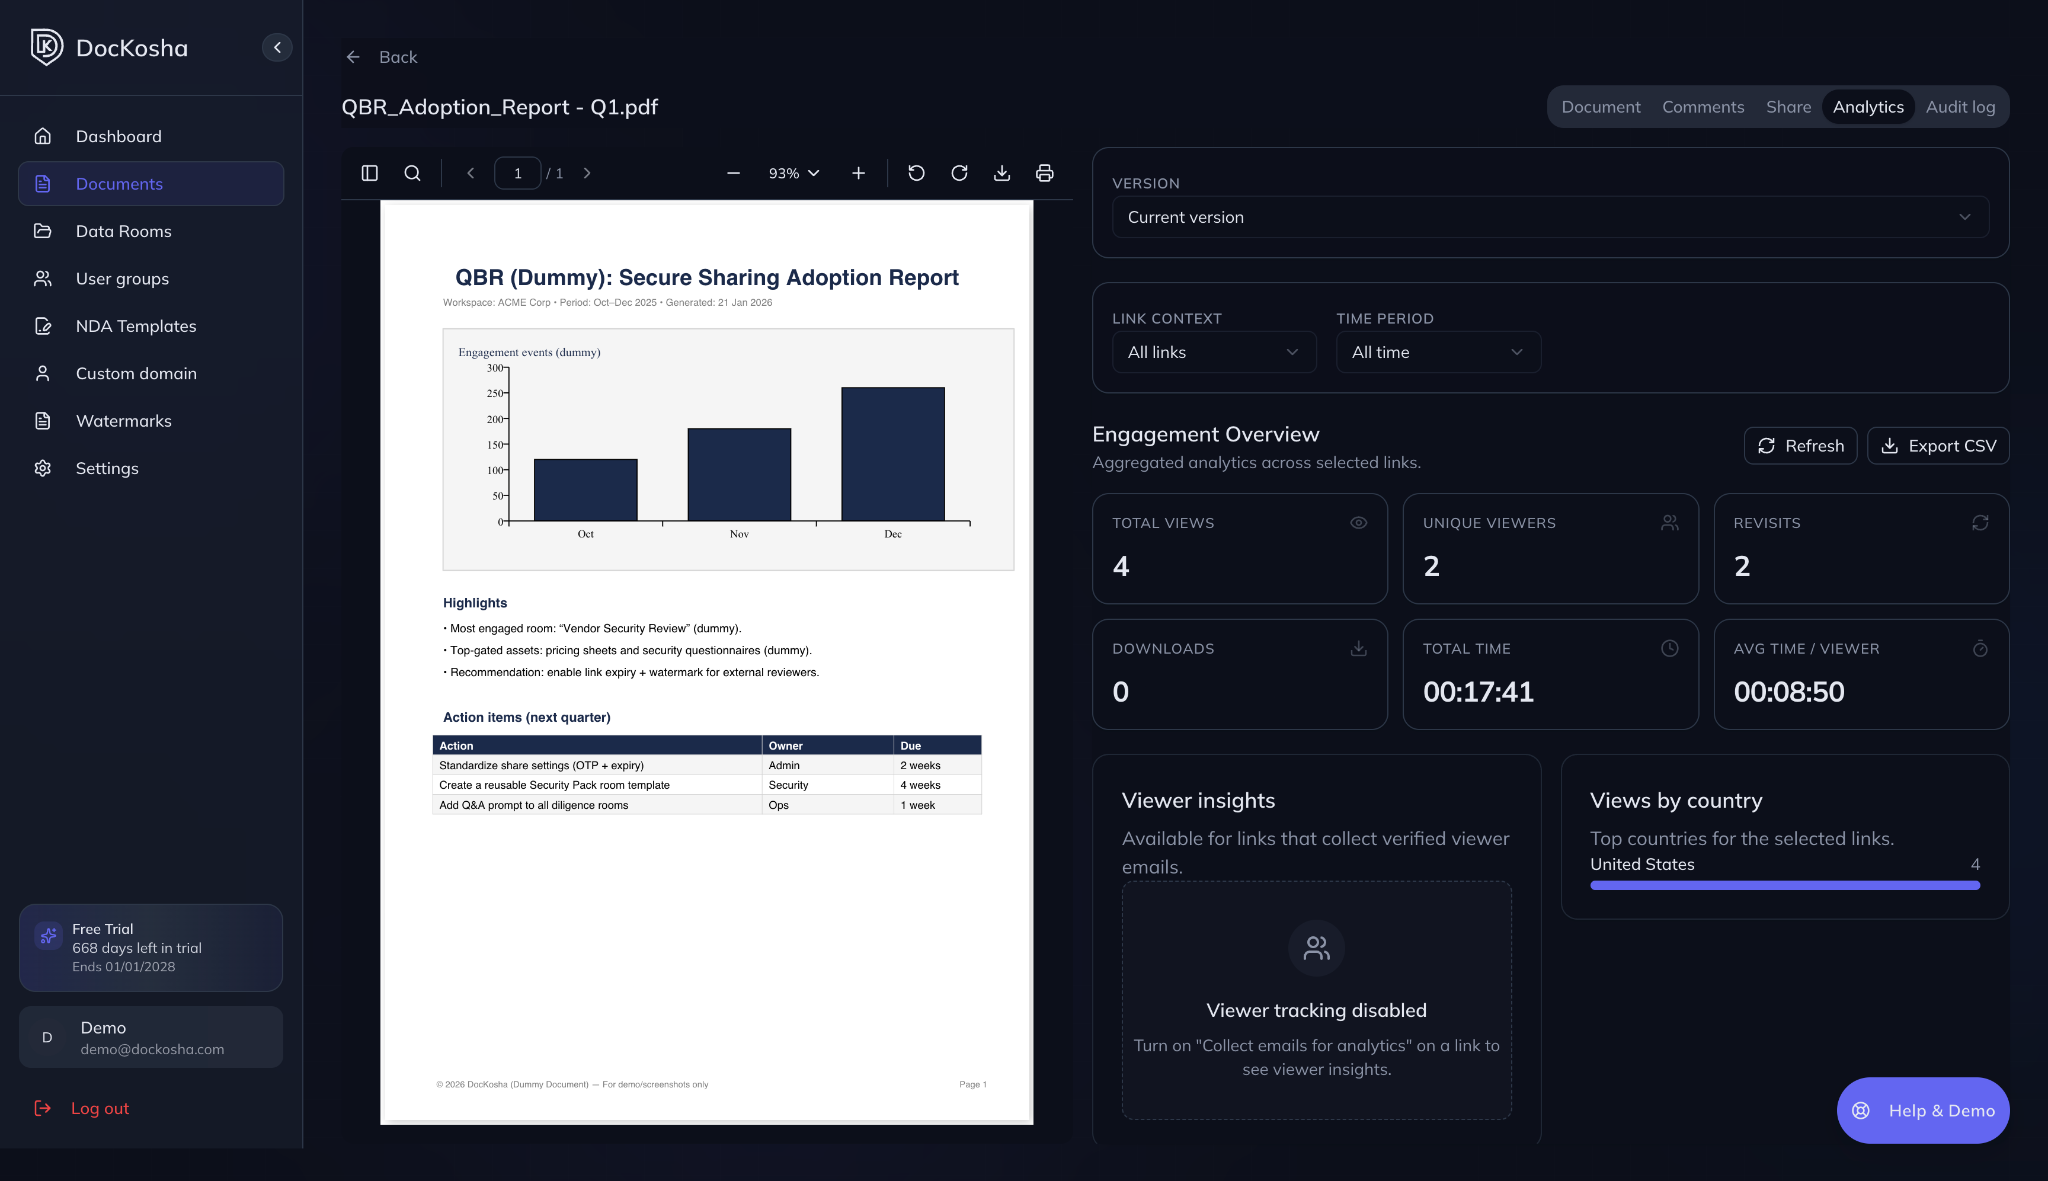This screenshot has width=2048, height=1181.
Task: Open the 93% zoom level menu
Action: [794, 173]
